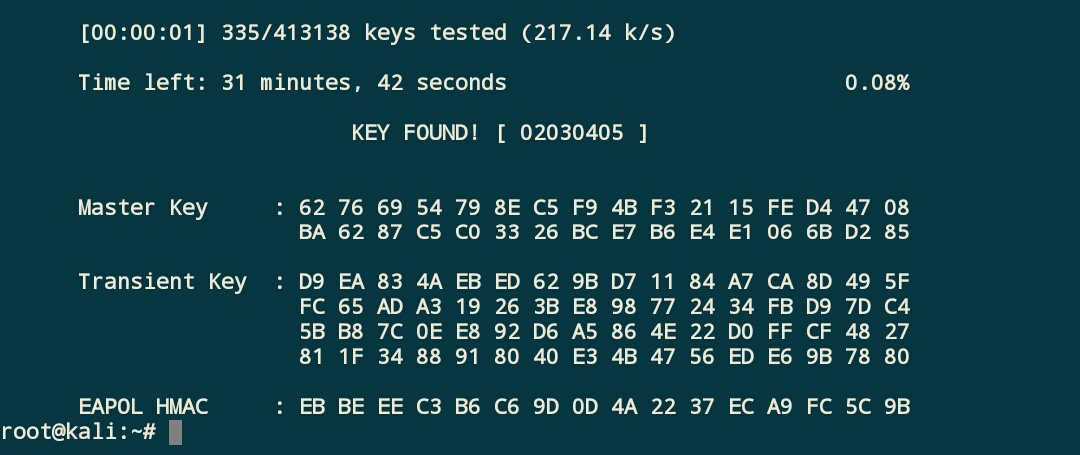Click last Master Key byte 85
The image size is (1080, 455).
(x=897, y=232)
